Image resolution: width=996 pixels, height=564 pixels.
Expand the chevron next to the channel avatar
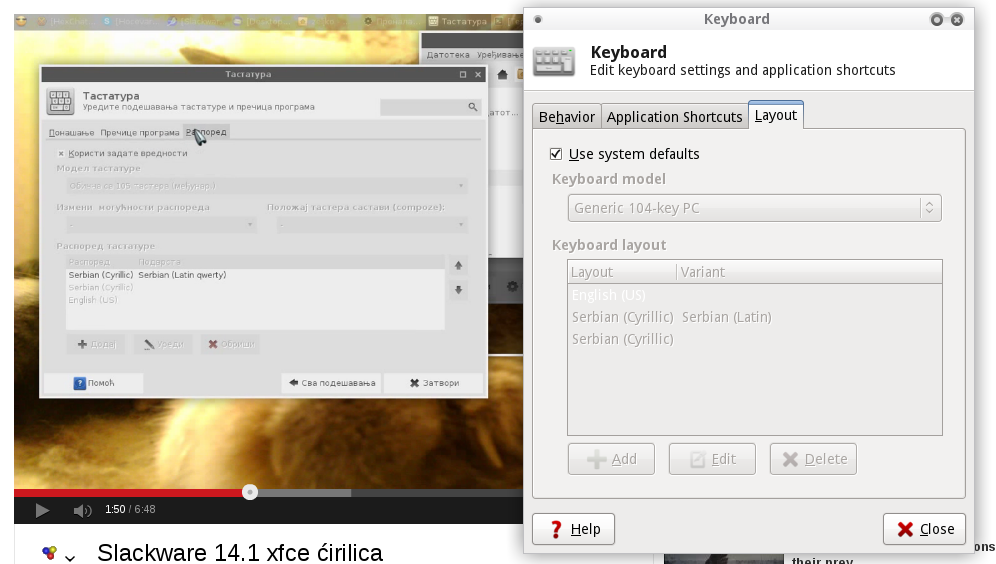tap(70, 556)
